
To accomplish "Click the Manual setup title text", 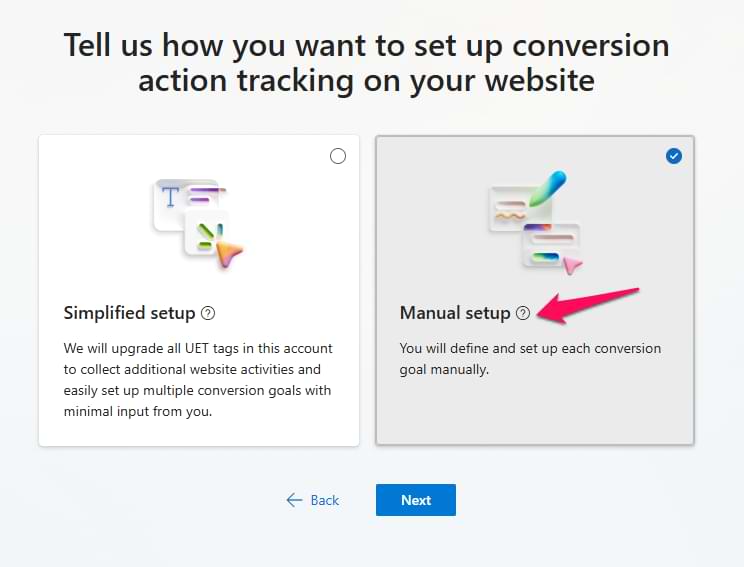I will 455,313.
